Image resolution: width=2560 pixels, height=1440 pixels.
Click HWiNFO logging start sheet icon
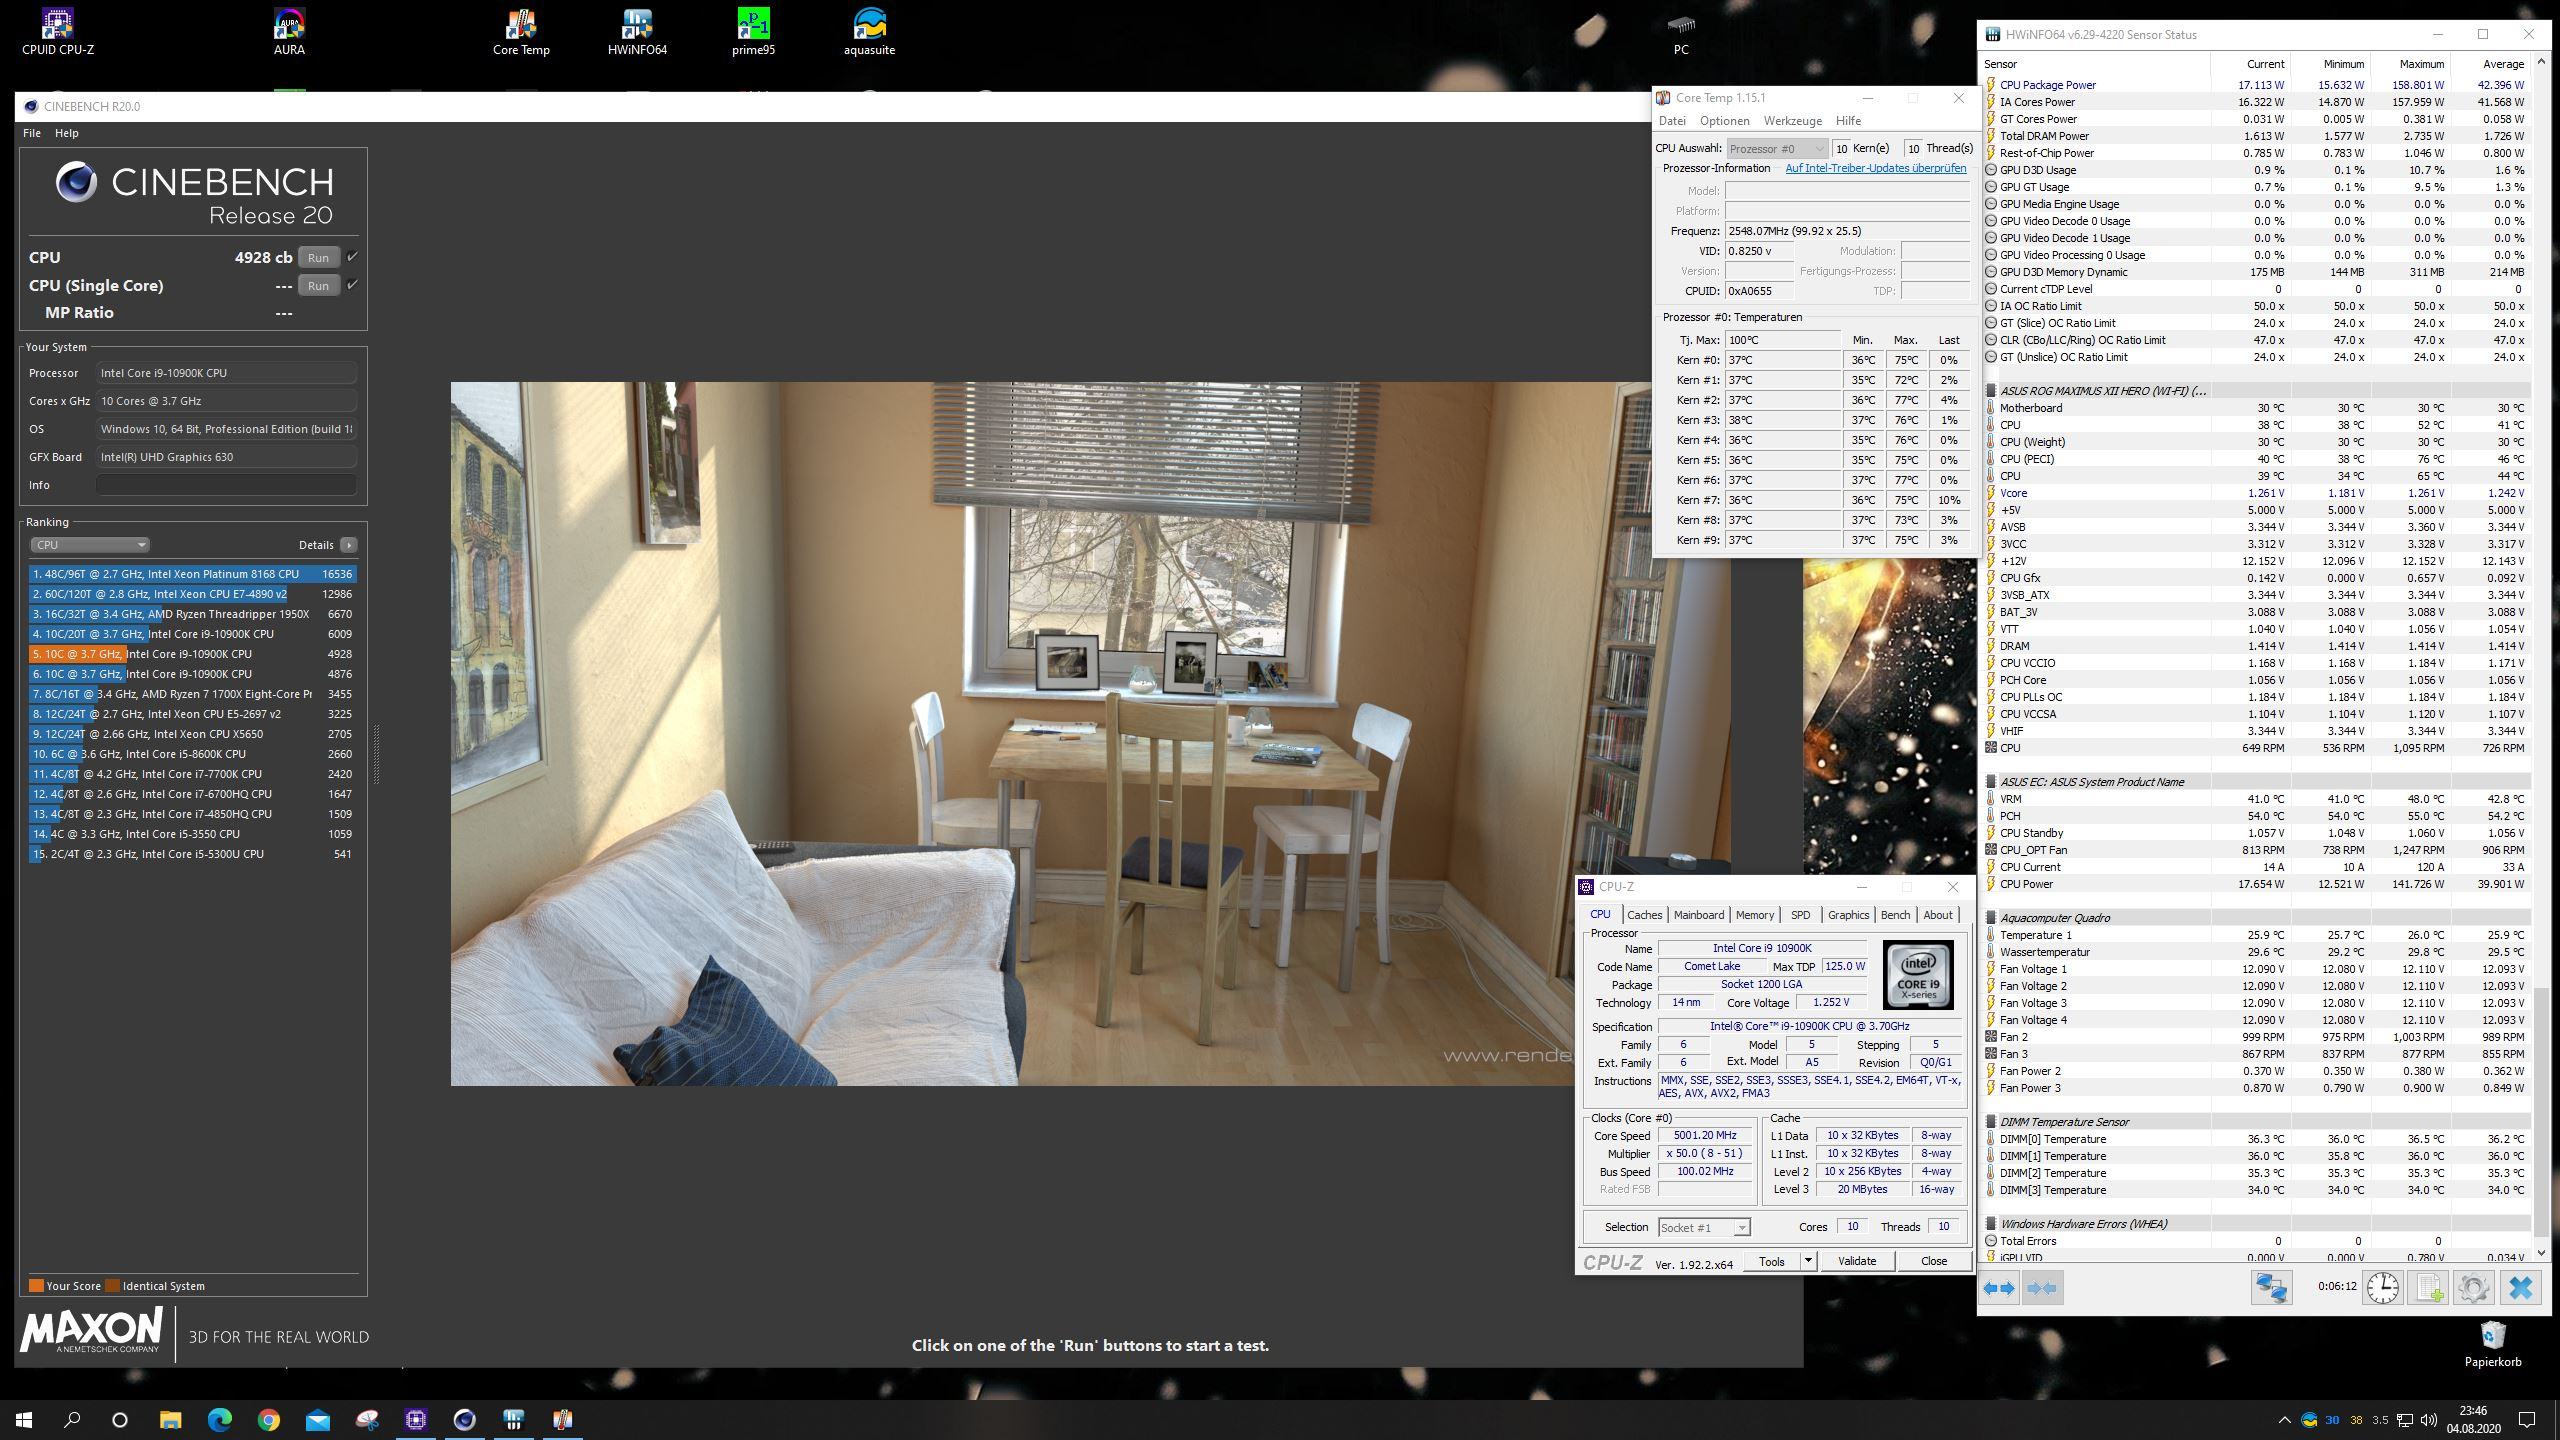(x=2430, y=1288)
